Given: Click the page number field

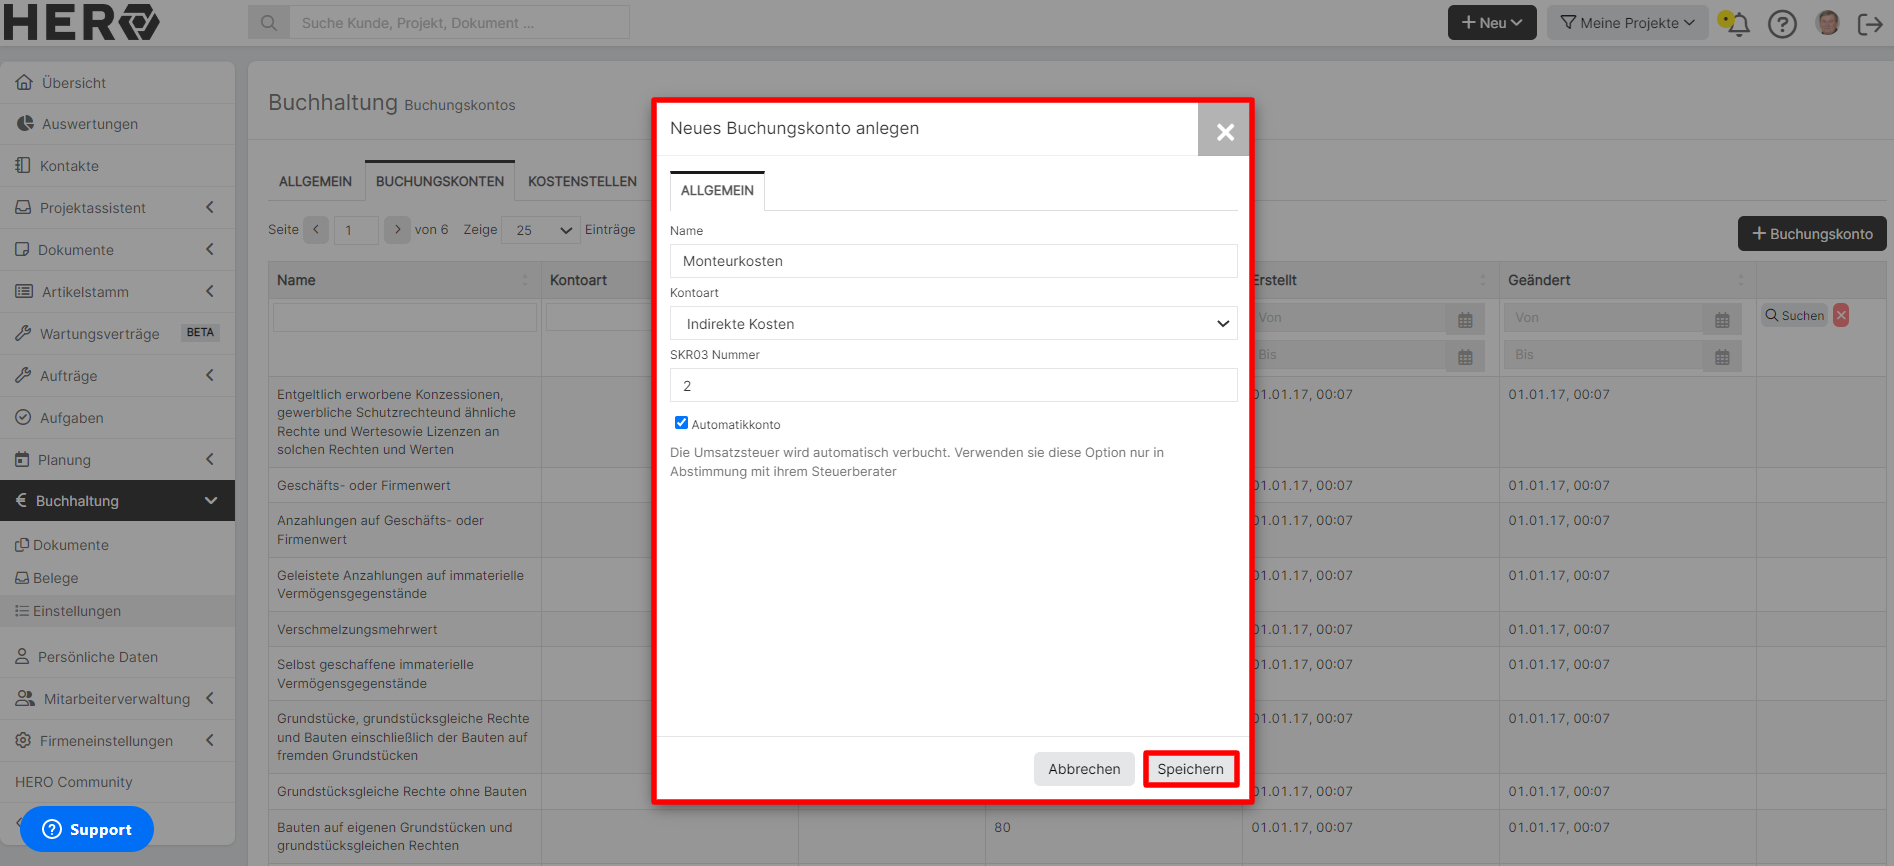Looking at the screenshot, I should pos(356,230).
